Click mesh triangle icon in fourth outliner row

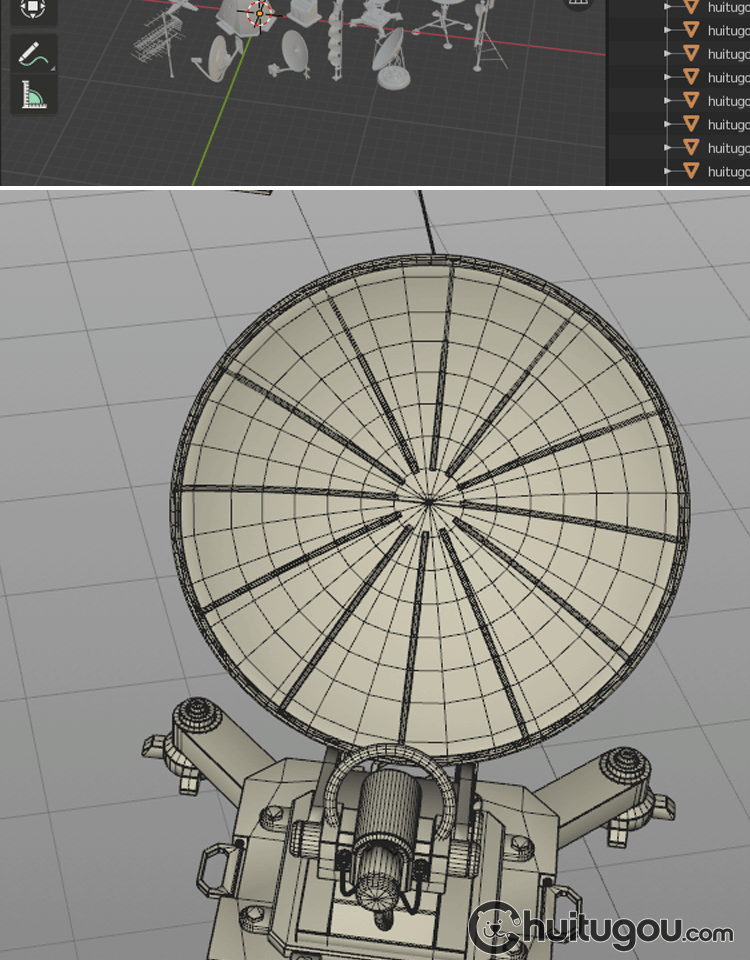pyautogui.click(x=690, y=77)
